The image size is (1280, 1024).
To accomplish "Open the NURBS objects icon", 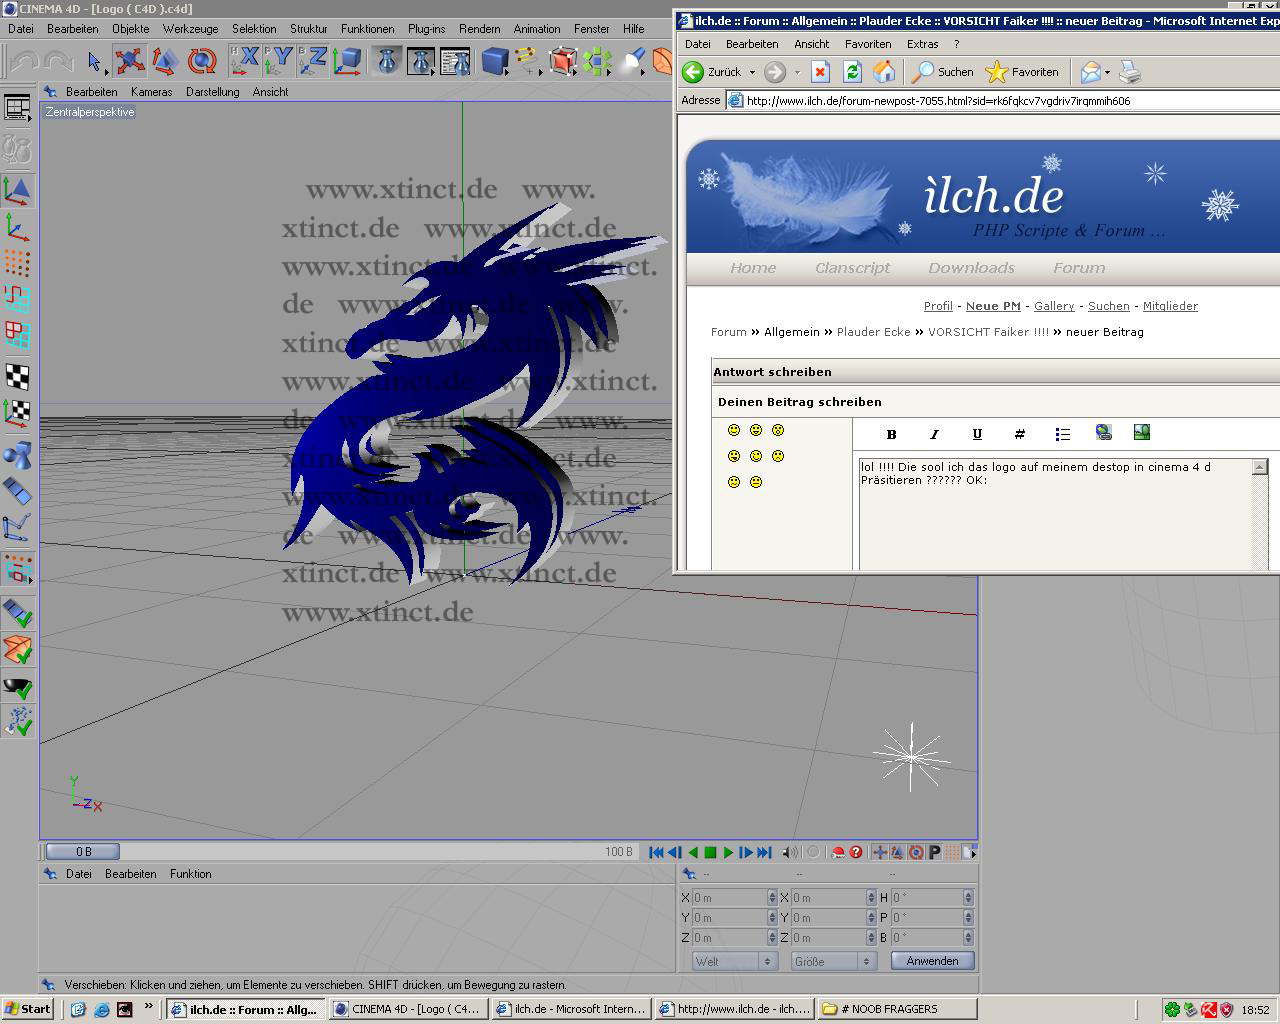I will pyautogui.click(x=564, y=62).
